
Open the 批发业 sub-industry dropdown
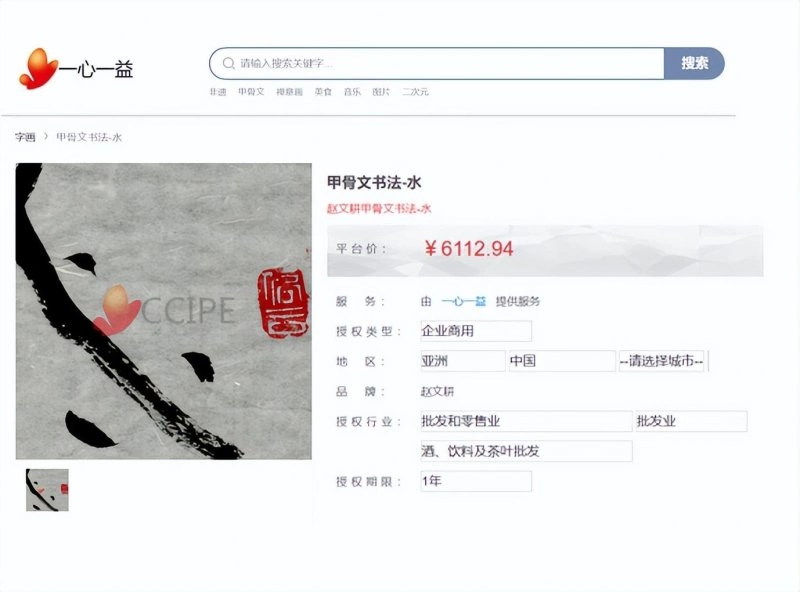pos(691,421)
